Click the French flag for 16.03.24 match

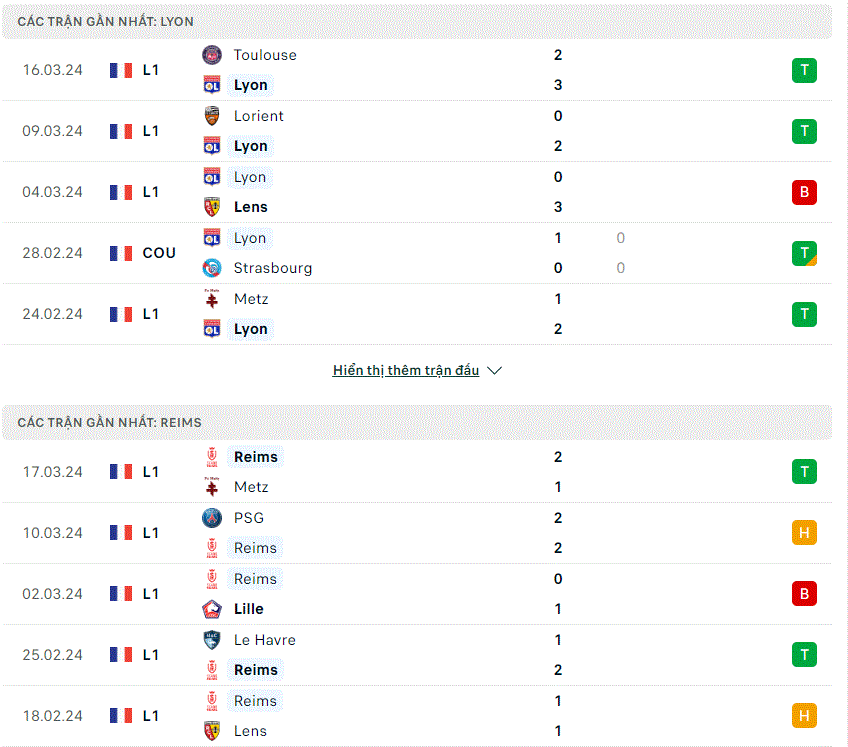point(121,70)
